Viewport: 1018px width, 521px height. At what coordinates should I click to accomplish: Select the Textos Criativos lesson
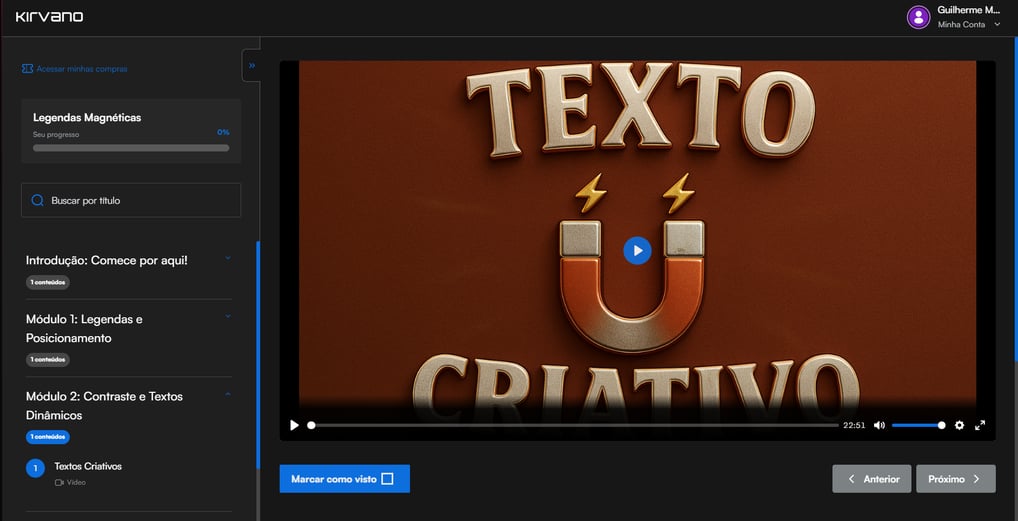click(x=88, y=467)
